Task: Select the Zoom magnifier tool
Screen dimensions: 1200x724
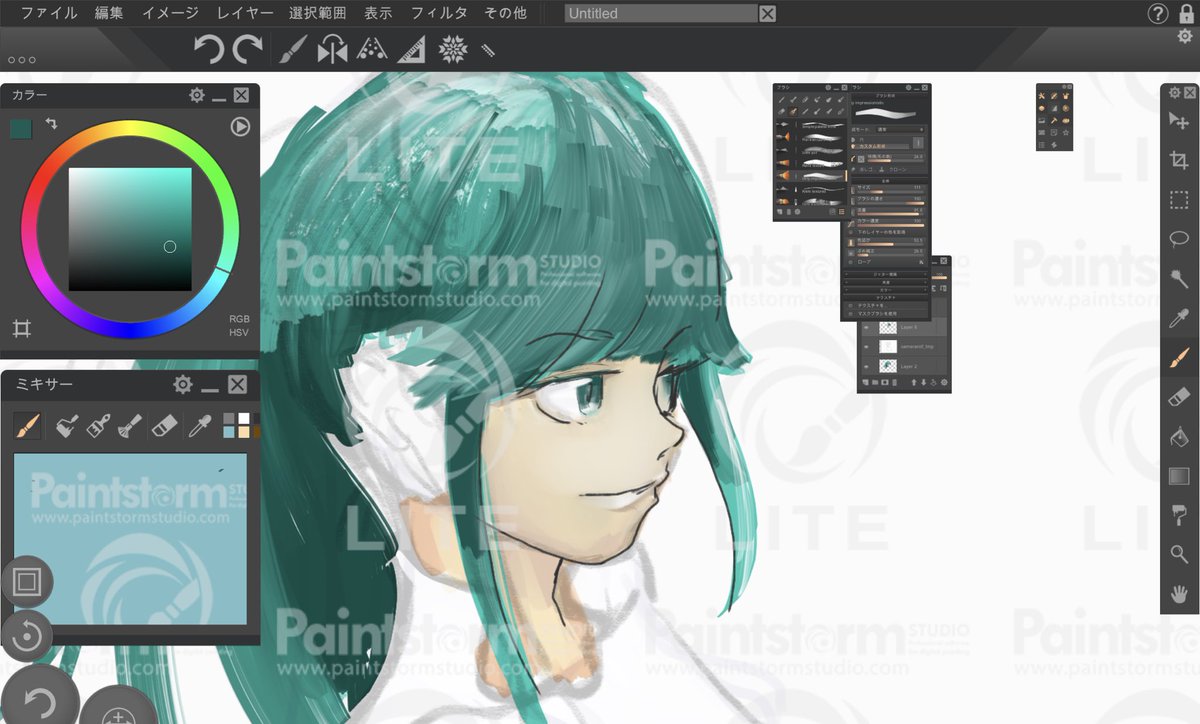Action: [x=1179, y=554]
